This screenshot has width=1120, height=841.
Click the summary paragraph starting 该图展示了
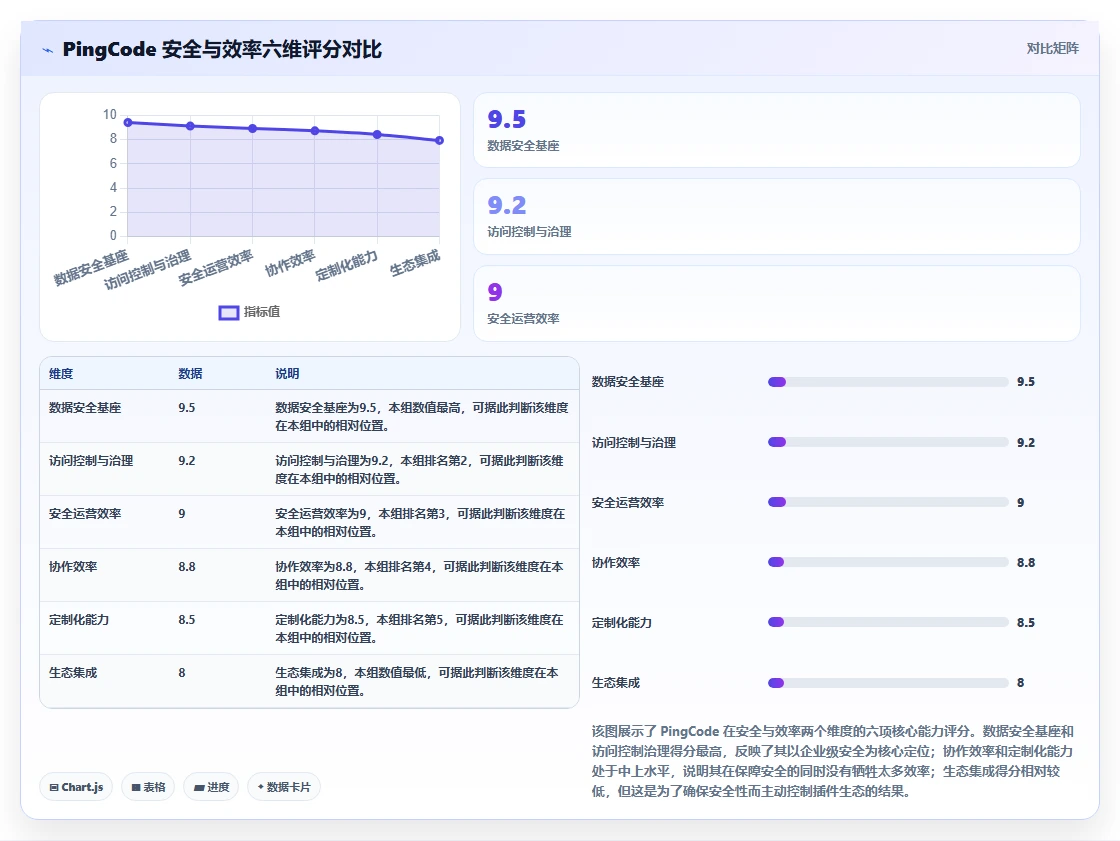(833, 761)
